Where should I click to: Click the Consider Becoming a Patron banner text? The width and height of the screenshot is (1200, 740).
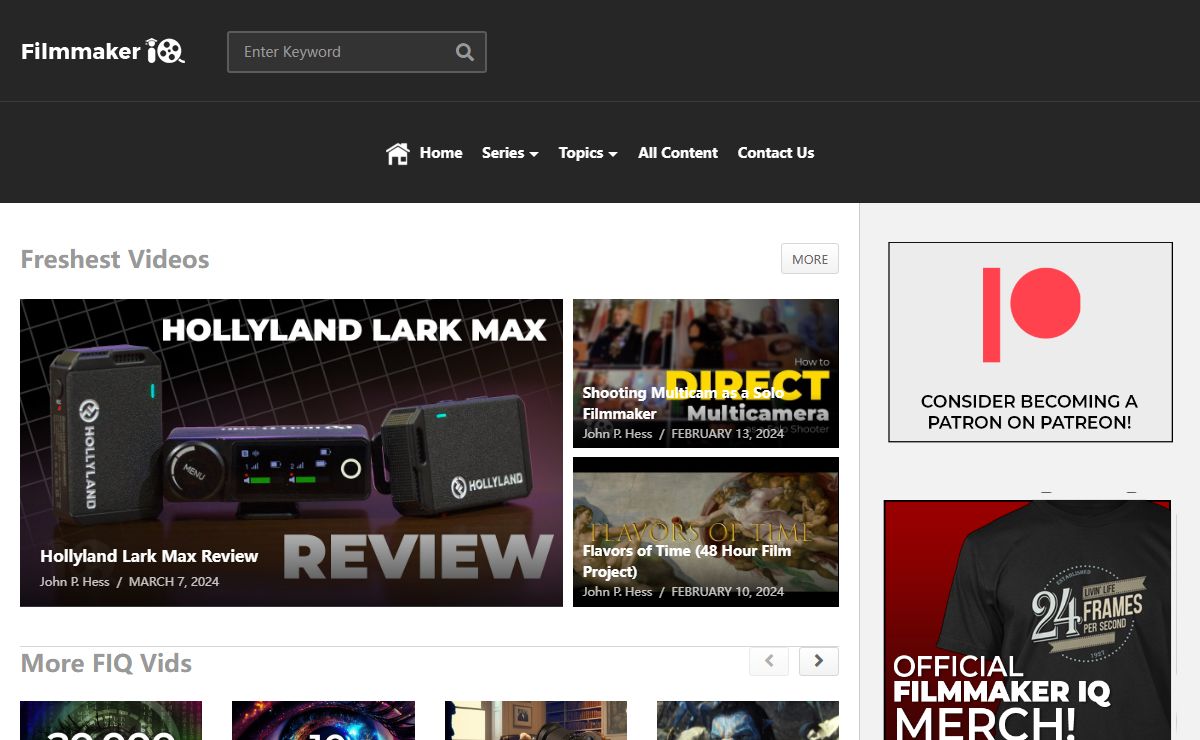pyautogui.click(x=1029, y=412)
